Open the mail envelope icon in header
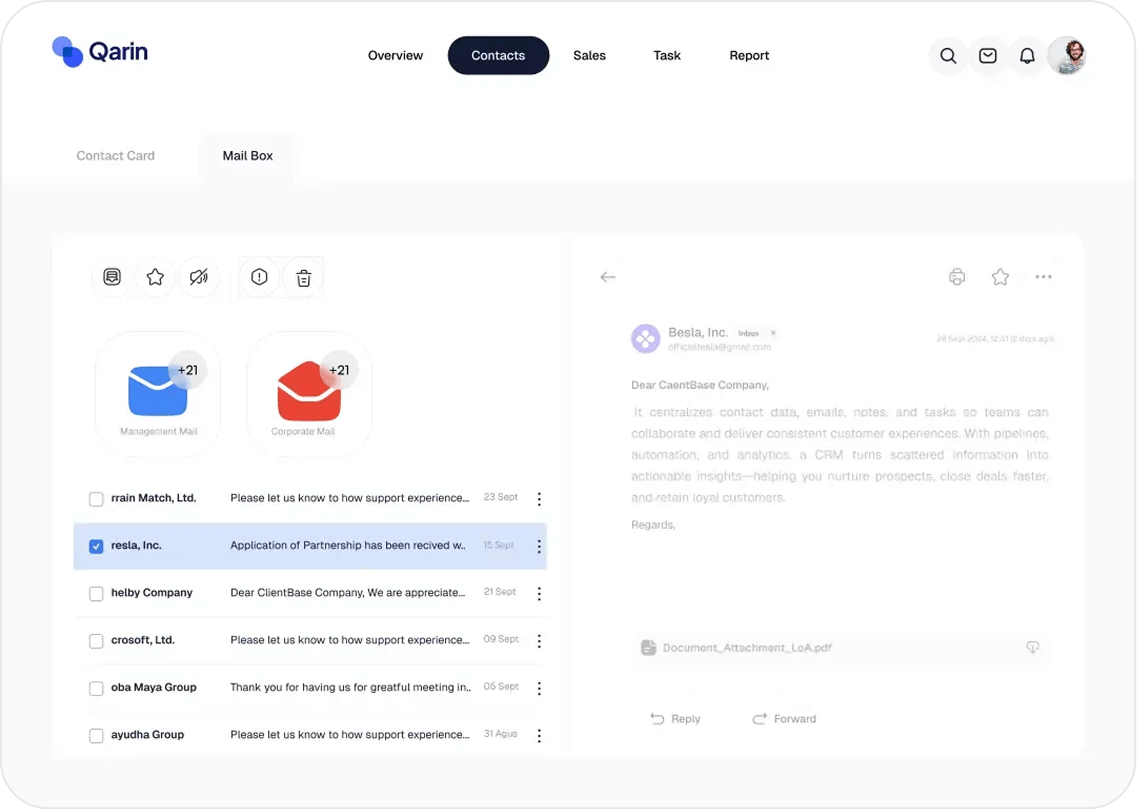 (987, 56)
